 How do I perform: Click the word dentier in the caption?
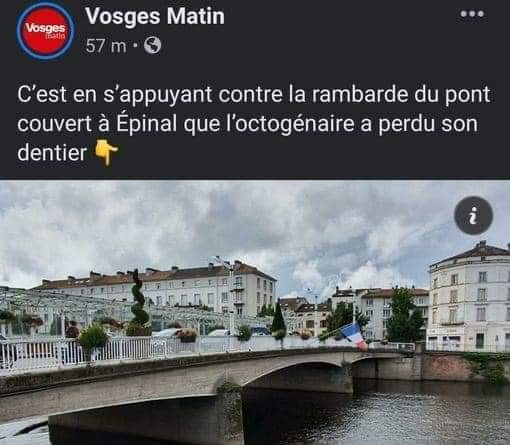pyautogui.click(x=52, y=153)
